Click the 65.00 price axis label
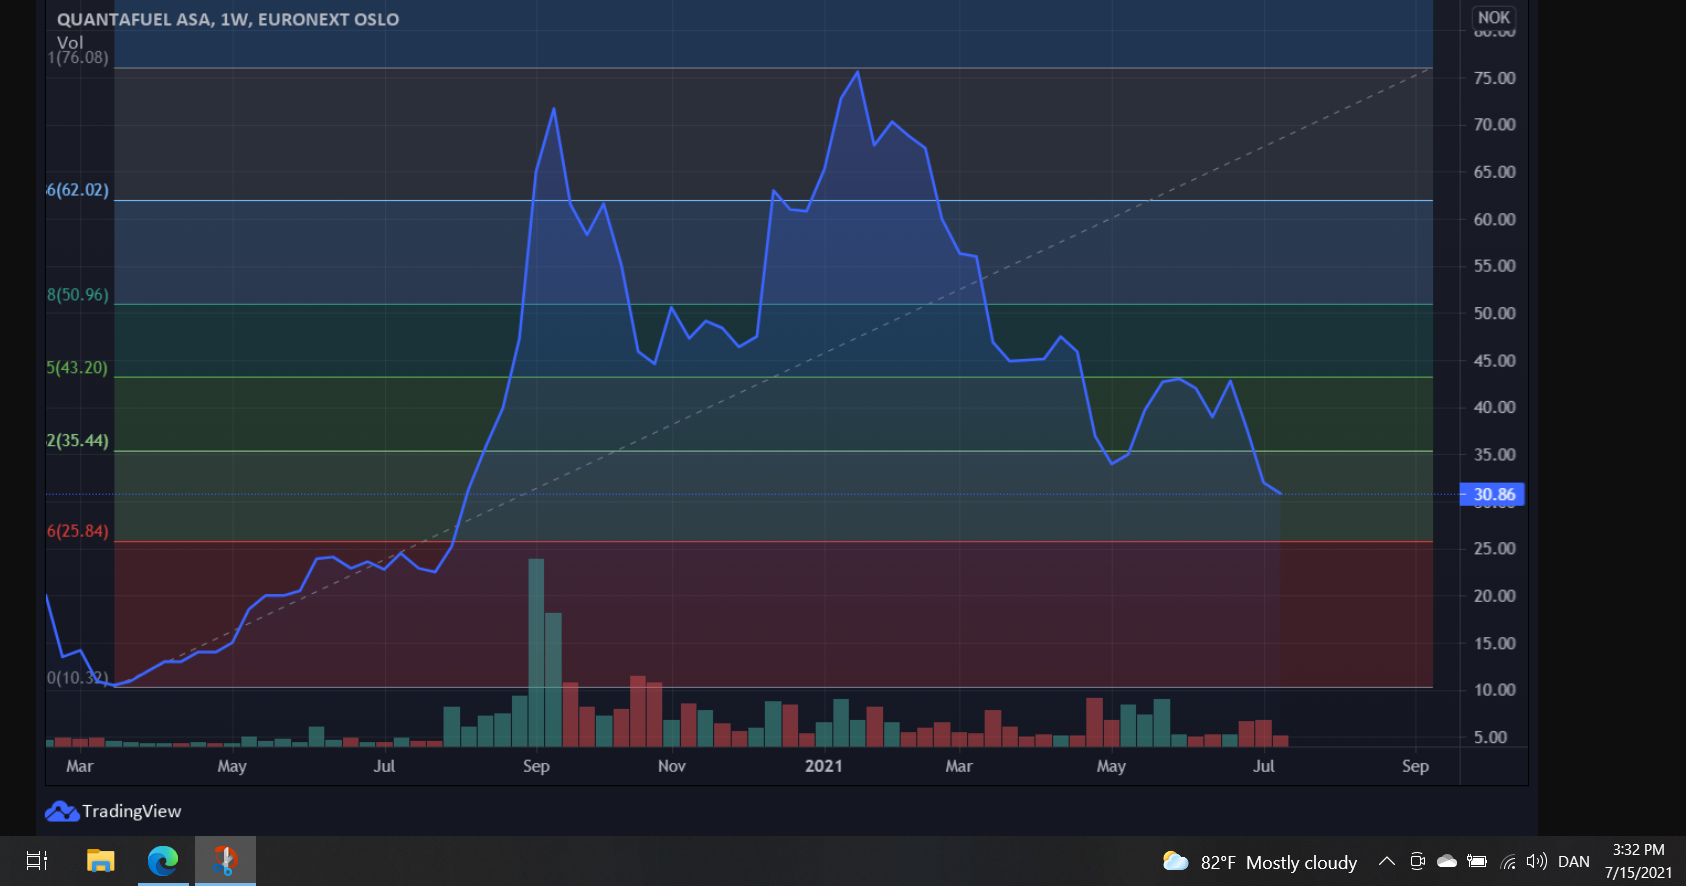 pos(1494,172)
